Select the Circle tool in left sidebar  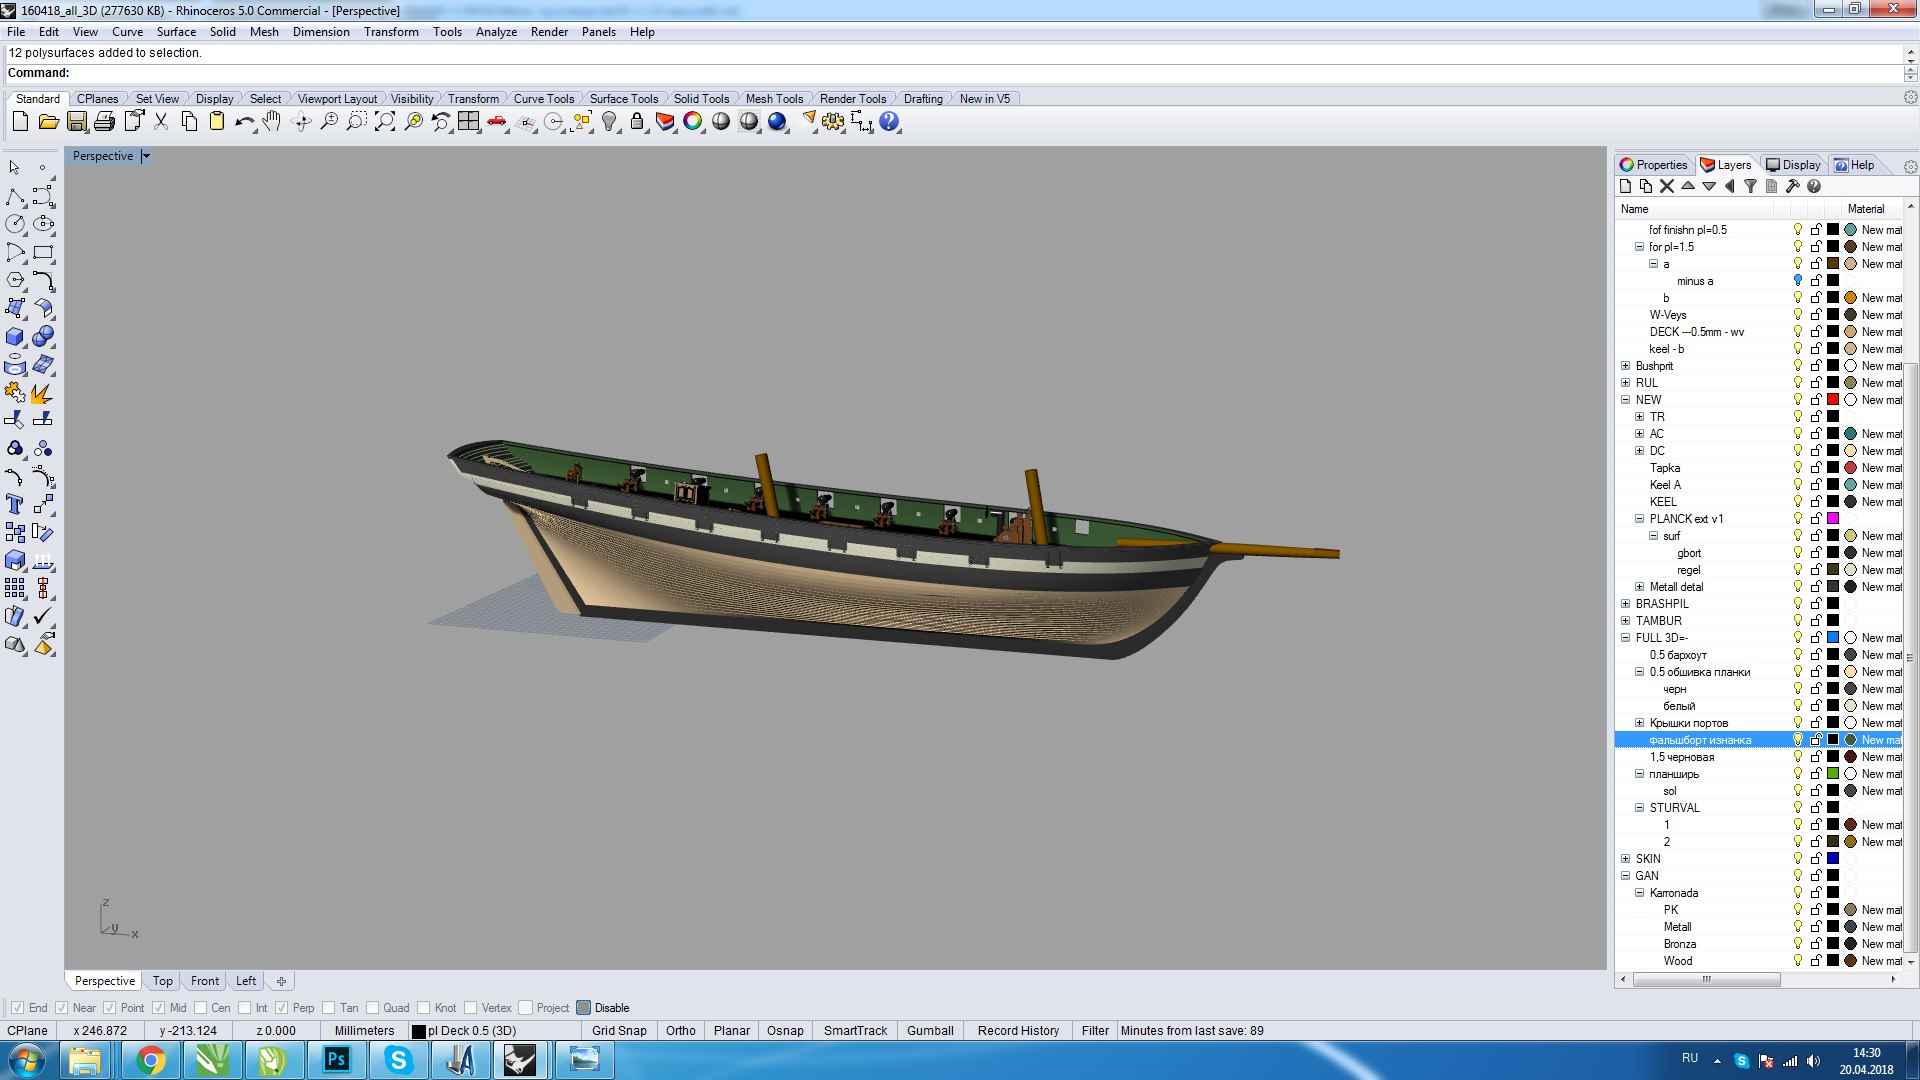pyautogui.click(x=15, y=224)
